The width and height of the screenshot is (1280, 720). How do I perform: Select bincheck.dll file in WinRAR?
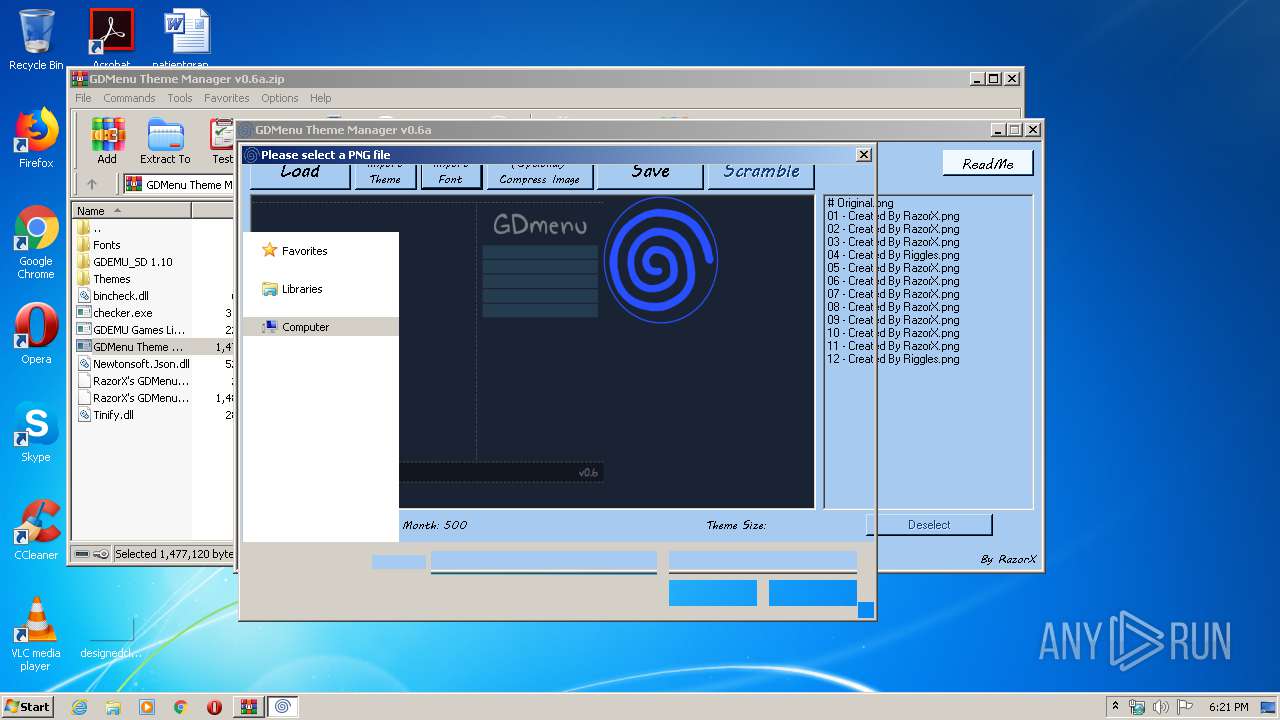coord(121,296)
